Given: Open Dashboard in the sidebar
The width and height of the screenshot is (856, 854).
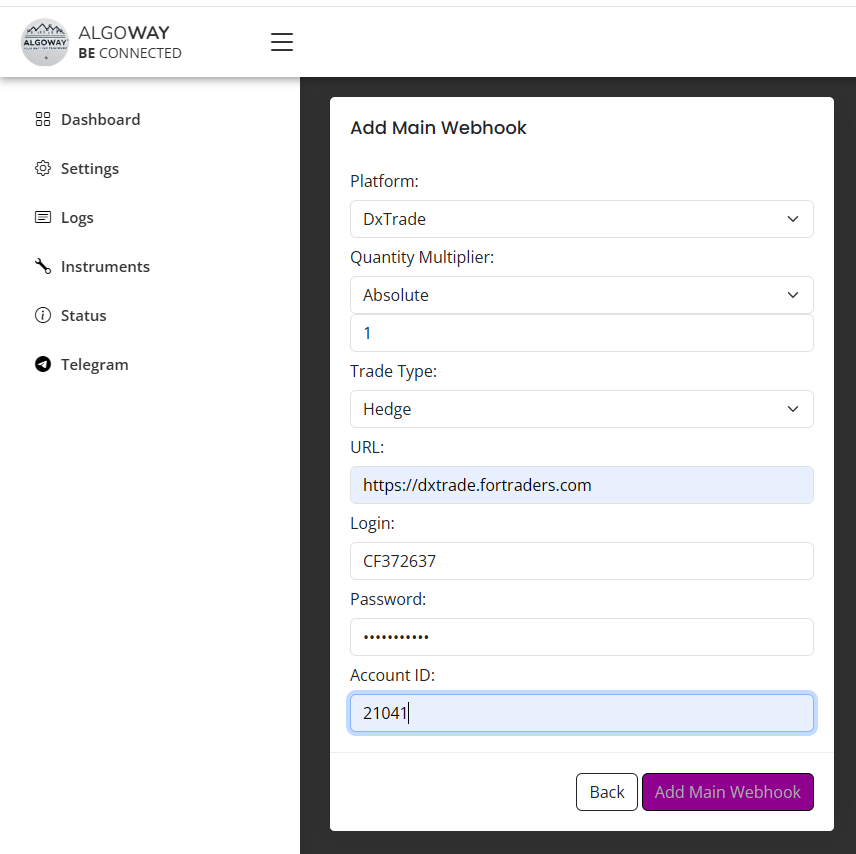Looking at the screenshot, I should 100,120.
